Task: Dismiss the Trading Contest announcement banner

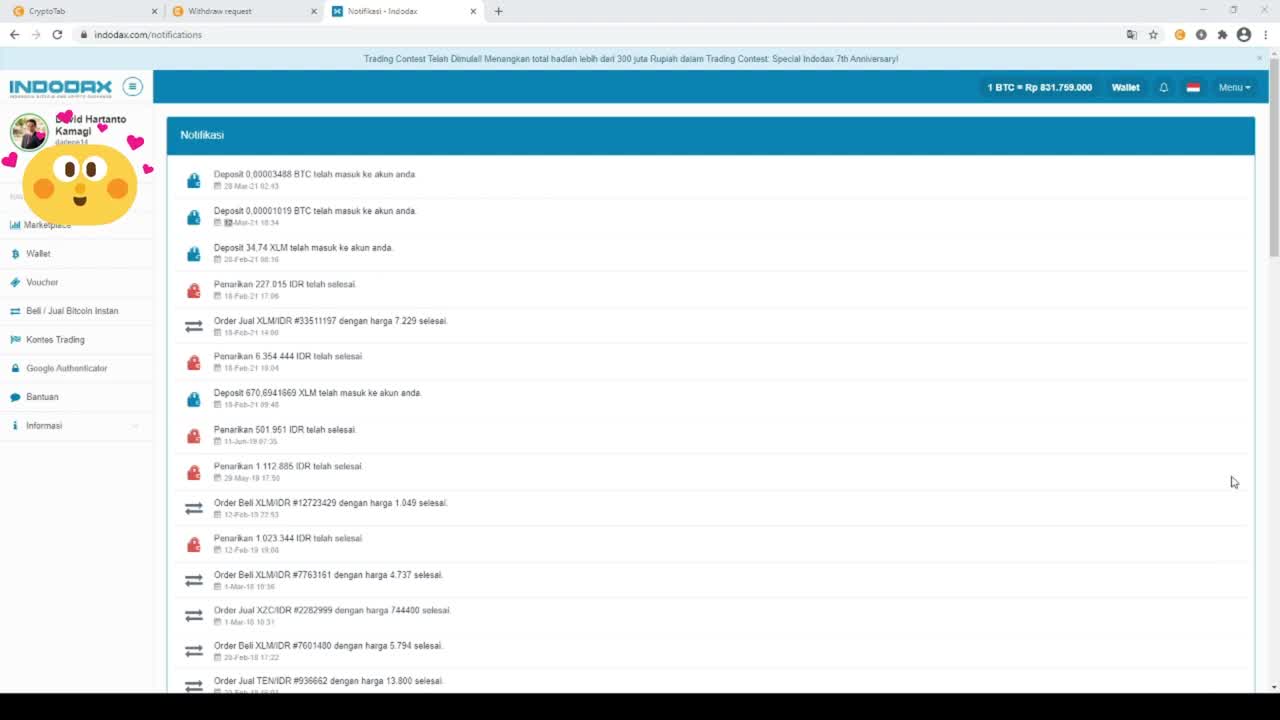Action: pyautogui.click(x=1259, y=58)
